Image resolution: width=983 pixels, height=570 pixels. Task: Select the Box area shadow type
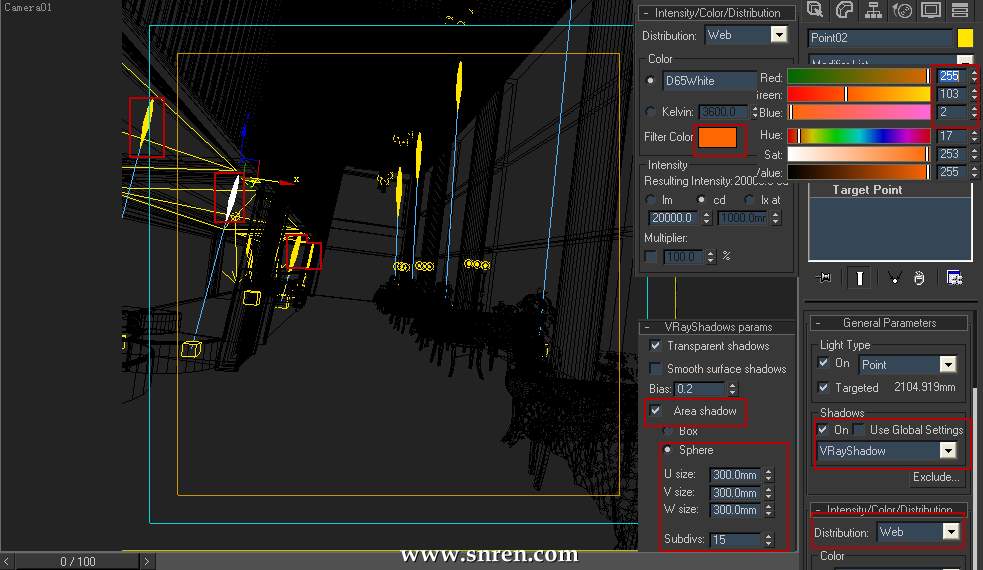pyautogui.click(x=669, y=431)
